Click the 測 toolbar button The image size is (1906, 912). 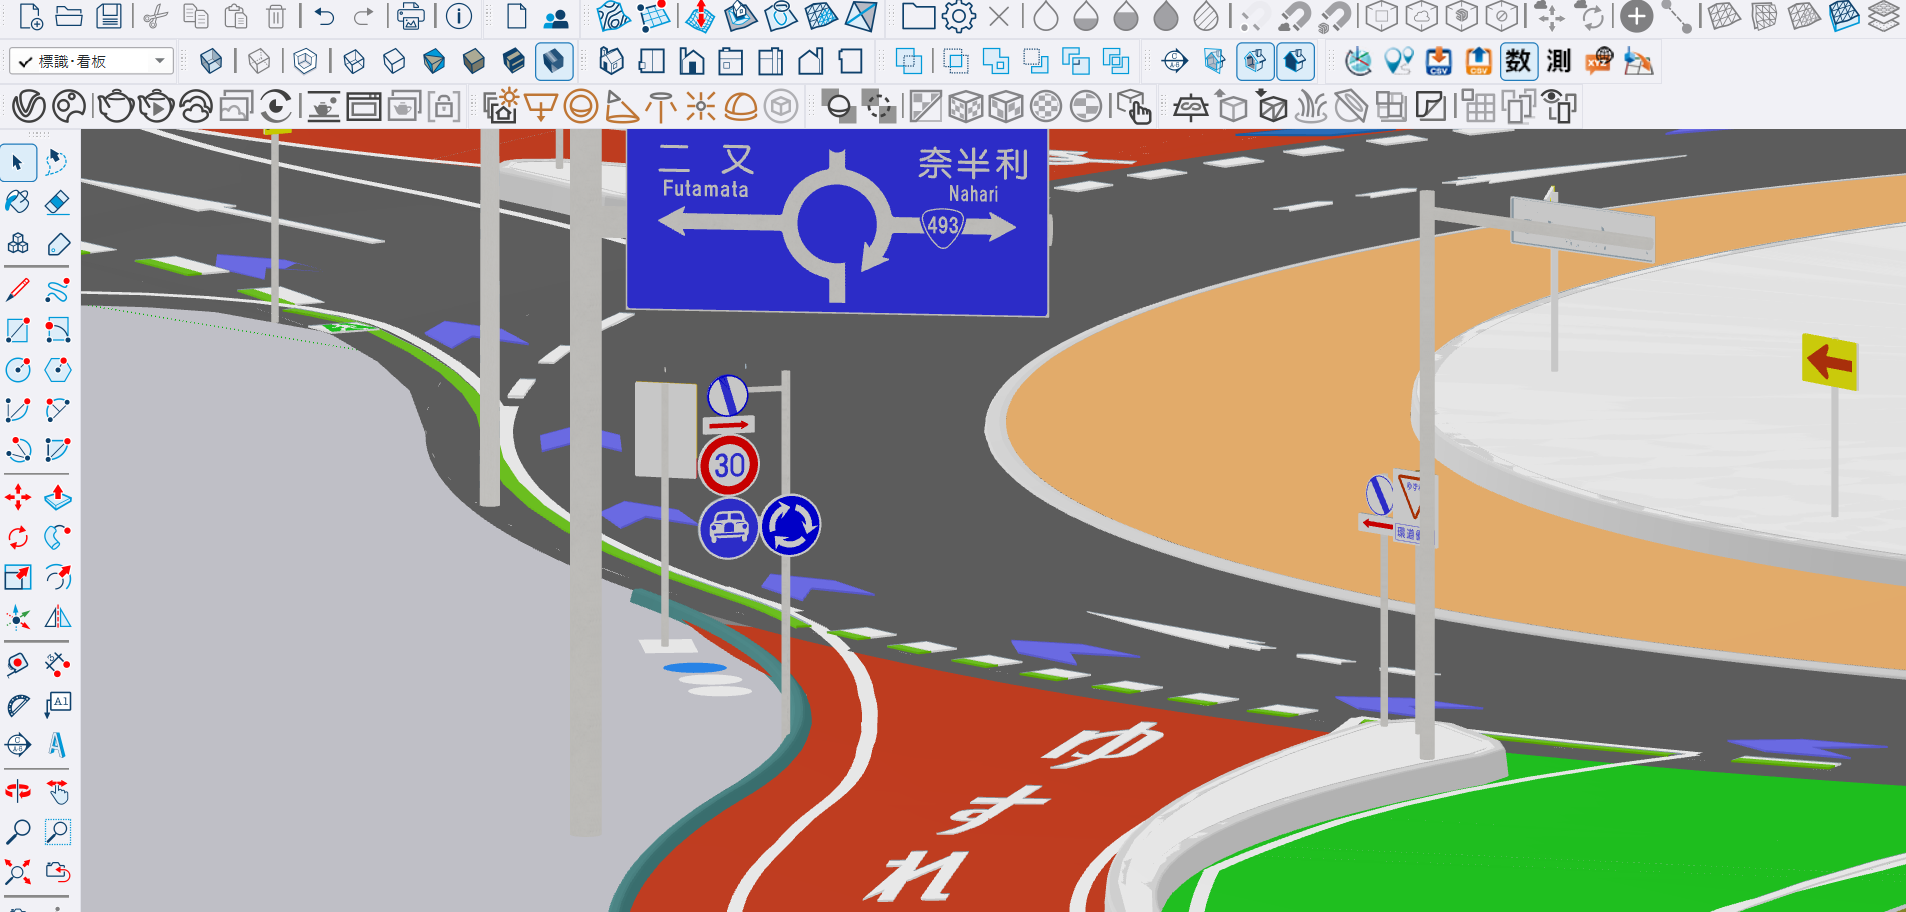coord(1559,61)
